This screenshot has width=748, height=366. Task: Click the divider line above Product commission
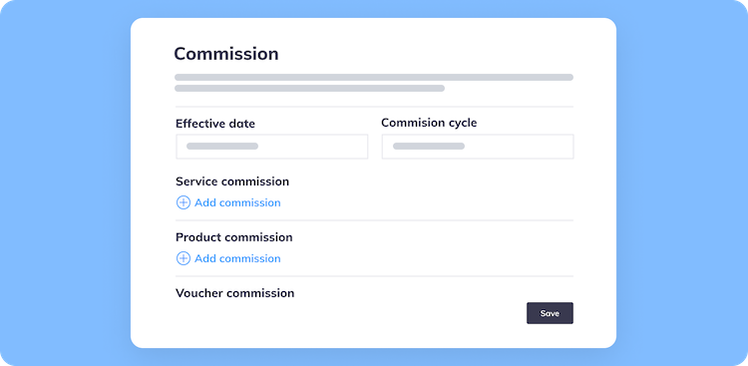tap(374, 220)
